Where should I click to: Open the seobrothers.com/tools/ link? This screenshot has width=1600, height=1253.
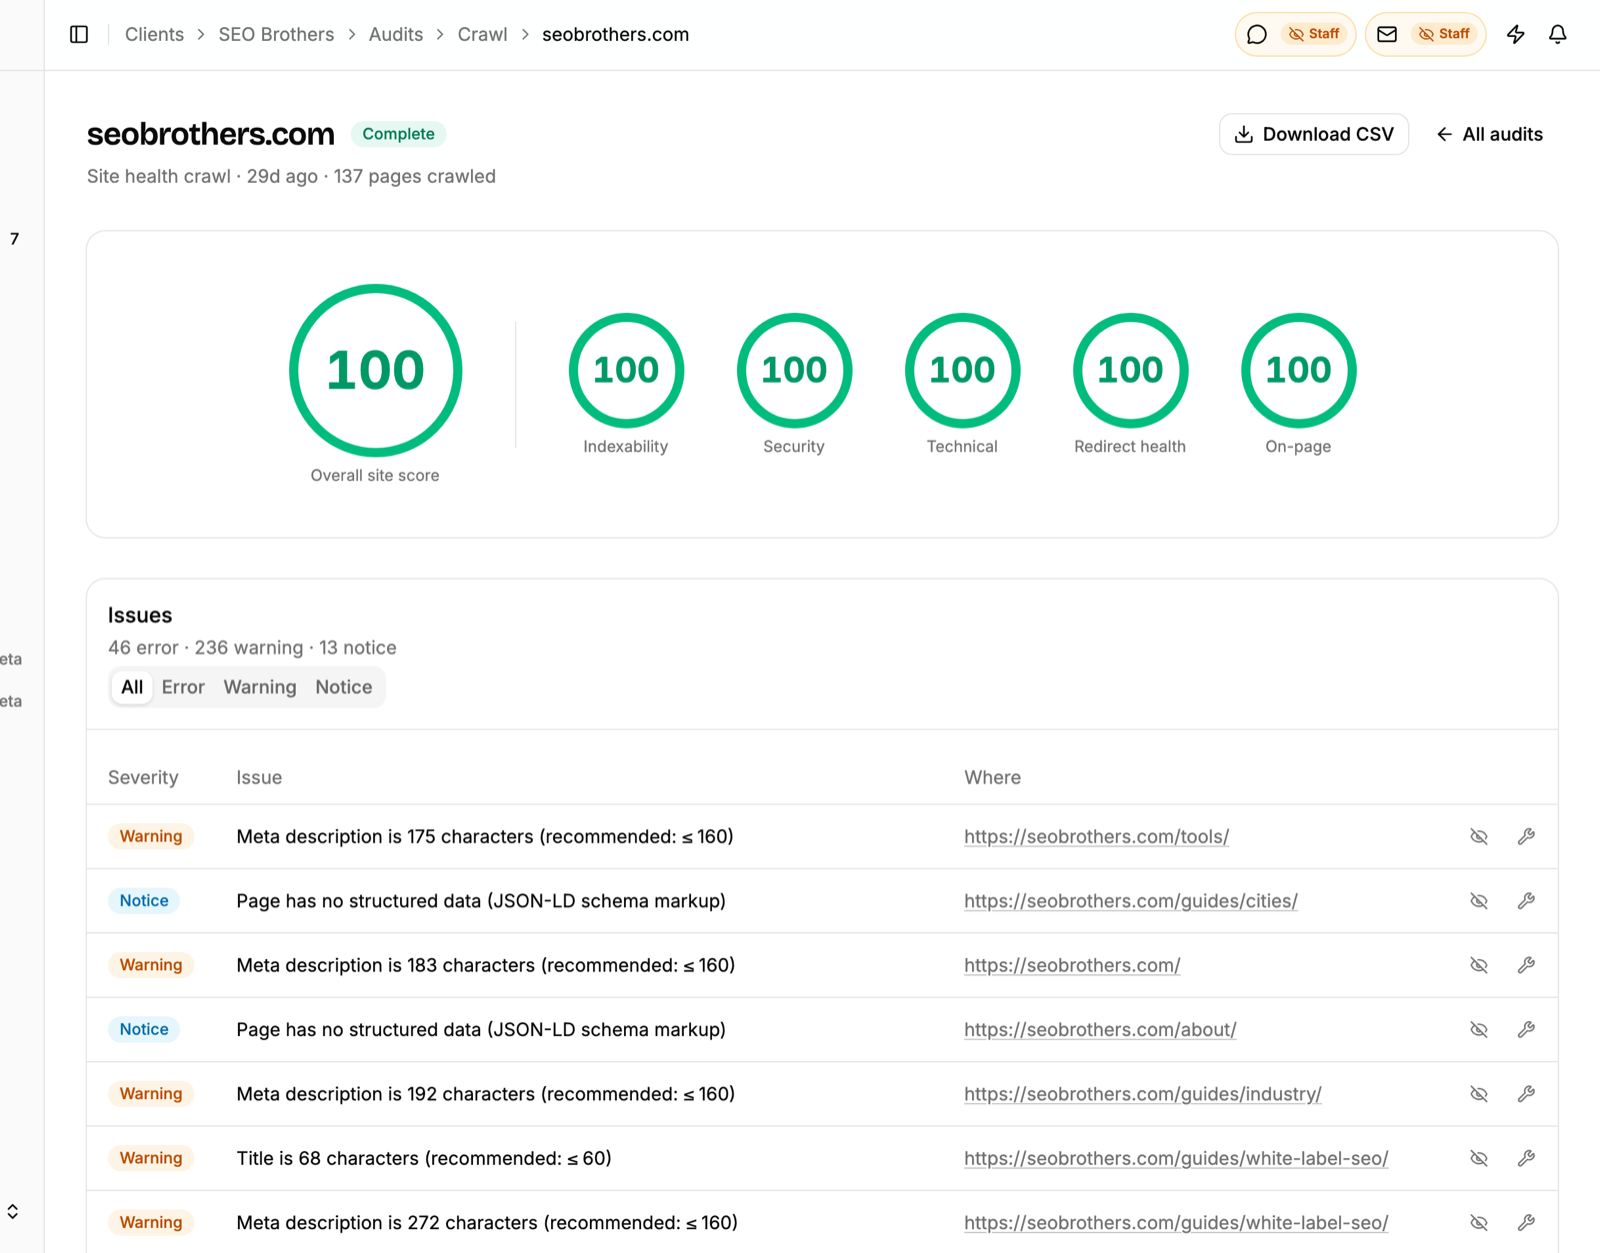1096,837
